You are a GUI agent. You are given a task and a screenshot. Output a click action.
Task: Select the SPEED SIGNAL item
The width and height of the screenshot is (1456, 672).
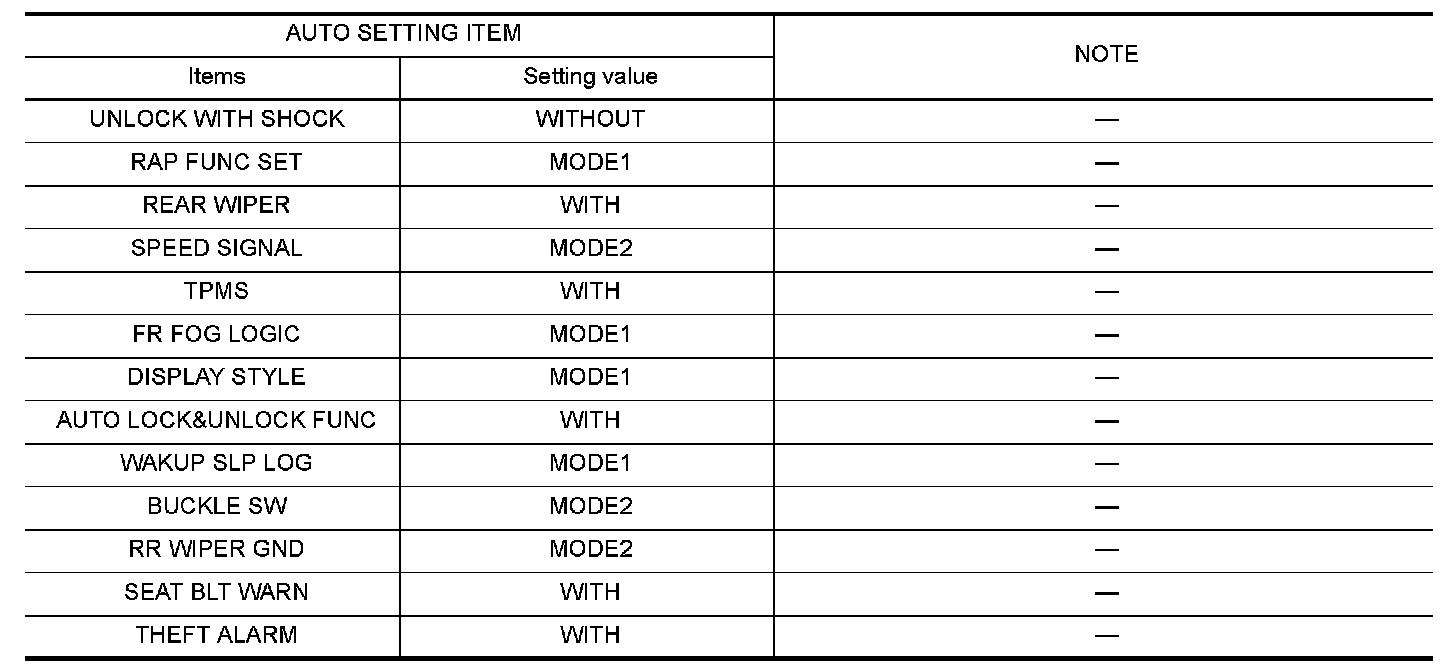click(x=216, y=248)
